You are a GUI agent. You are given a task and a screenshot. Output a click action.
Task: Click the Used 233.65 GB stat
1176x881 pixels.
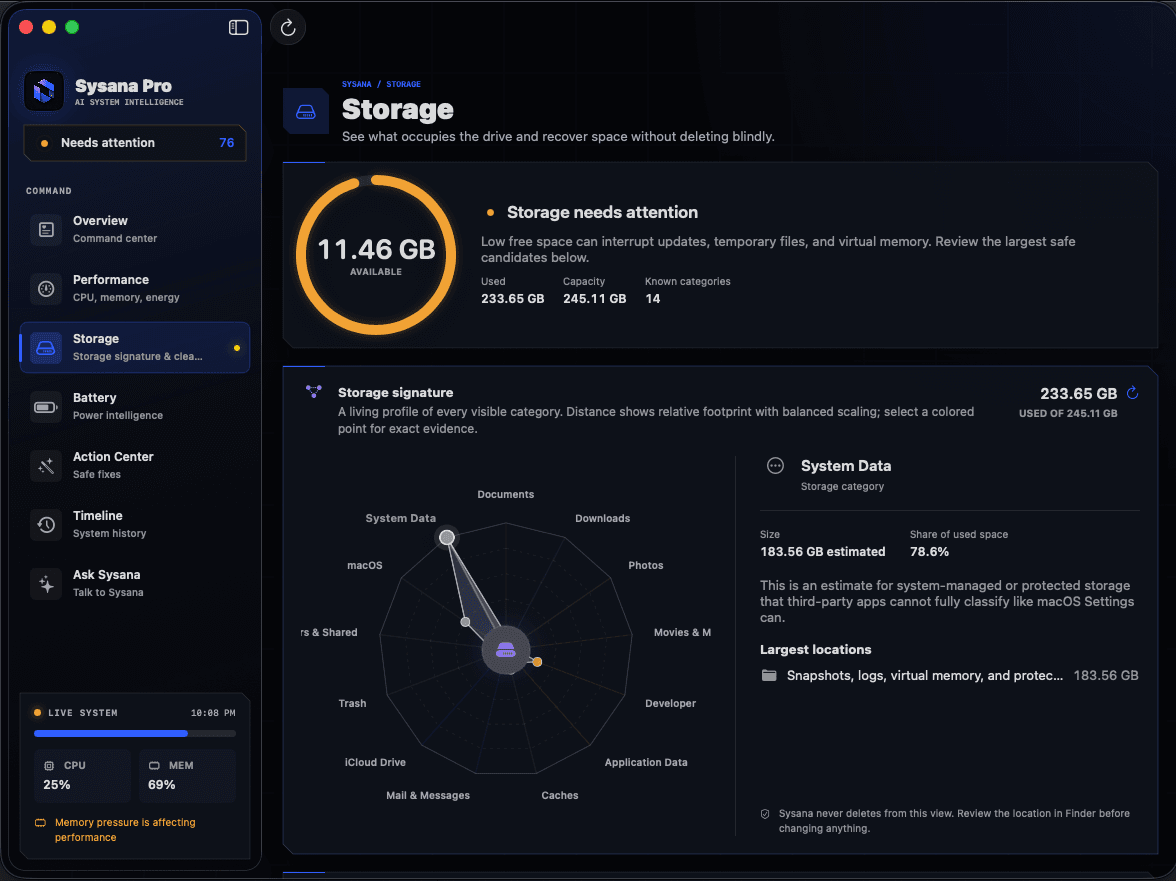tap(512, 291)
